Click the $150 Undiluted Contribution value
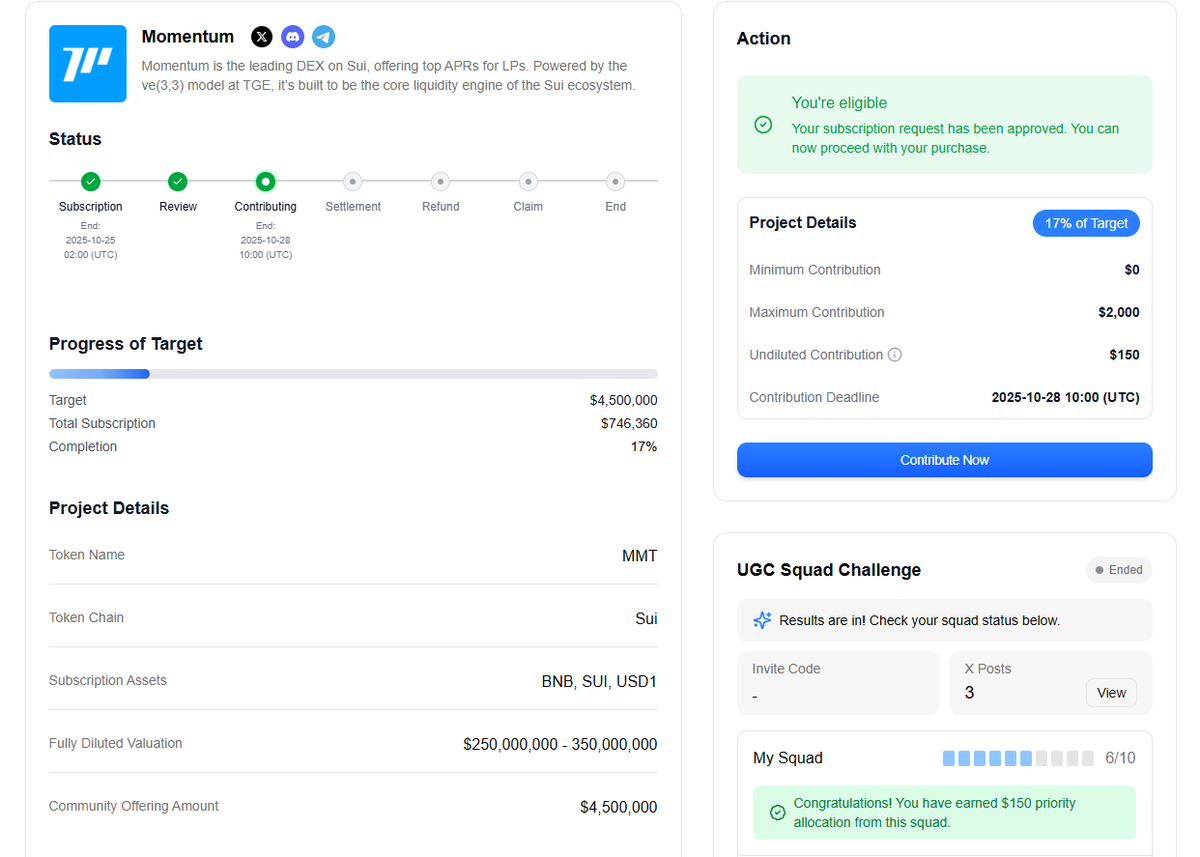 pyautogui.click(x=1124, y=355)
